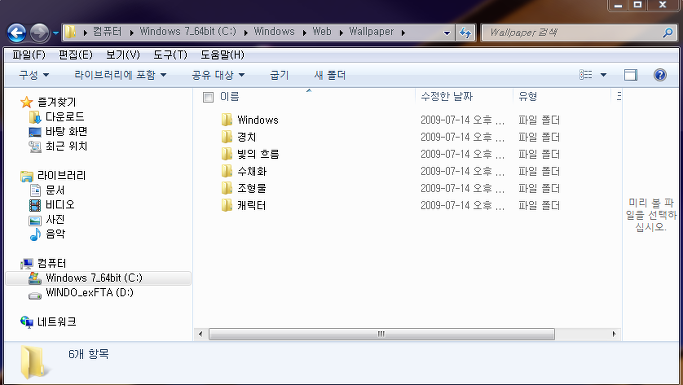This screenshot has width=683, height=385.
Task: Sort by the 이름 column header
Action: point(230,97)
